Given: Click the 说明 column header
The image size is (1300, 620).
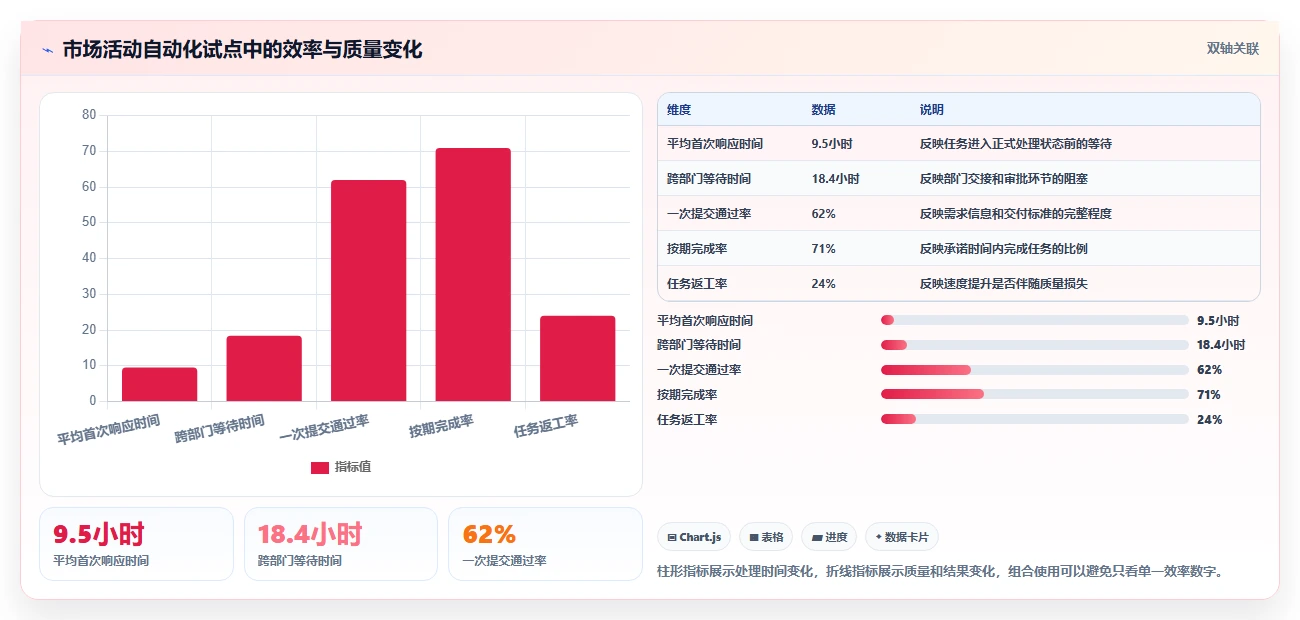Looking at the screenshot, I should coord(932,110).
